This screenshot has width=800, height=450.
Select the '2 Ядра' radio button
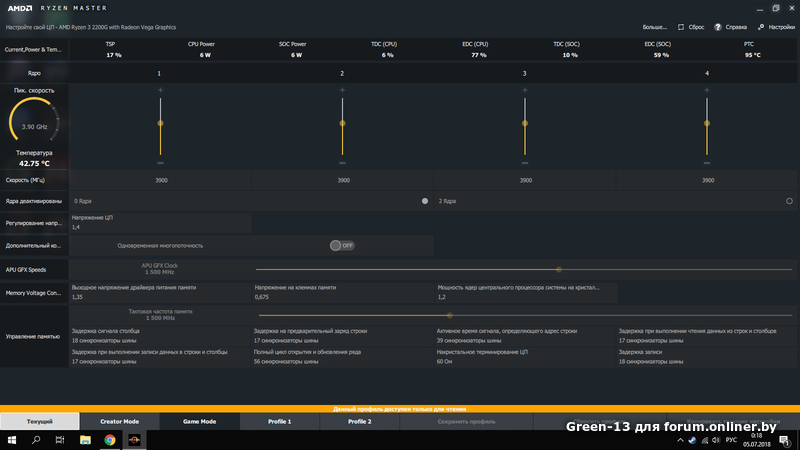790,201
